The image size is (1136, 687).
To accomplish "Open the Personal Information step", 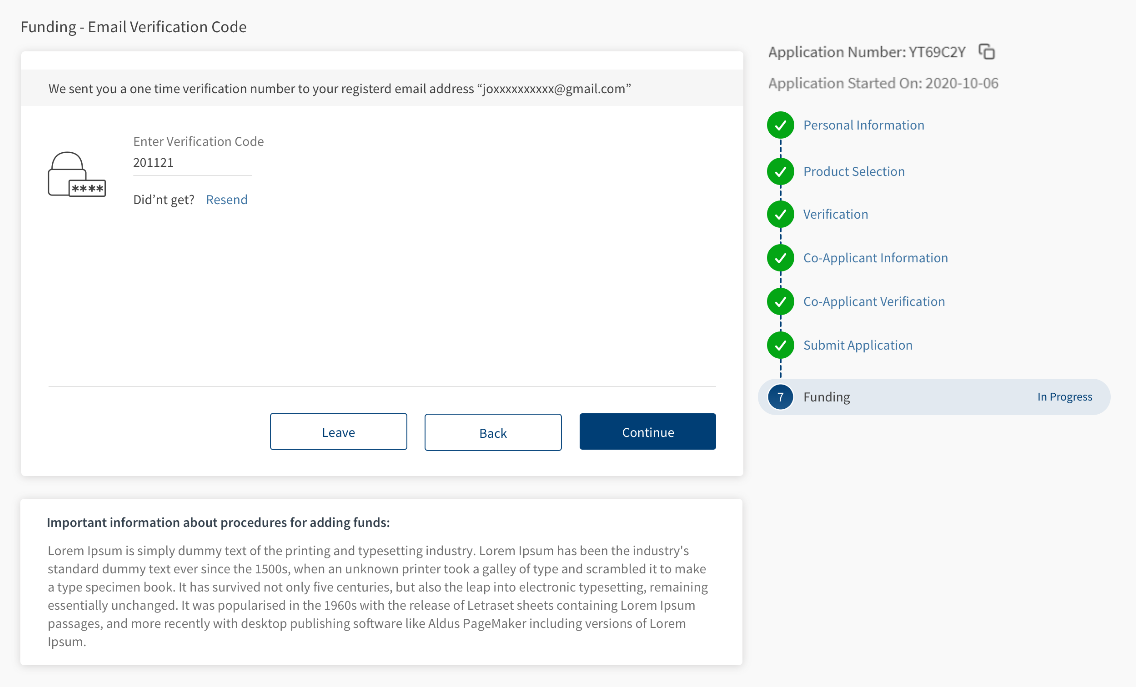I will [863, 126].
